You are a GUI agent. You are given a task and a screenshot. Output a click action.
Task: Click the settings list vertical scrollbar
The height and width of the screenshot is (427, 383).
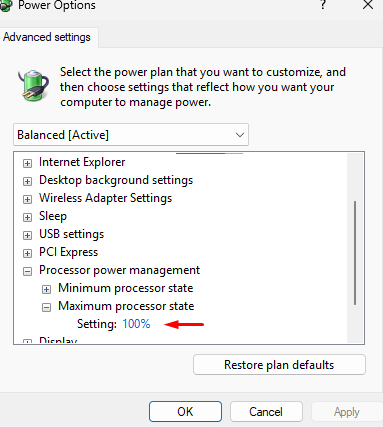pyautogui.click(x=355, y=253)
